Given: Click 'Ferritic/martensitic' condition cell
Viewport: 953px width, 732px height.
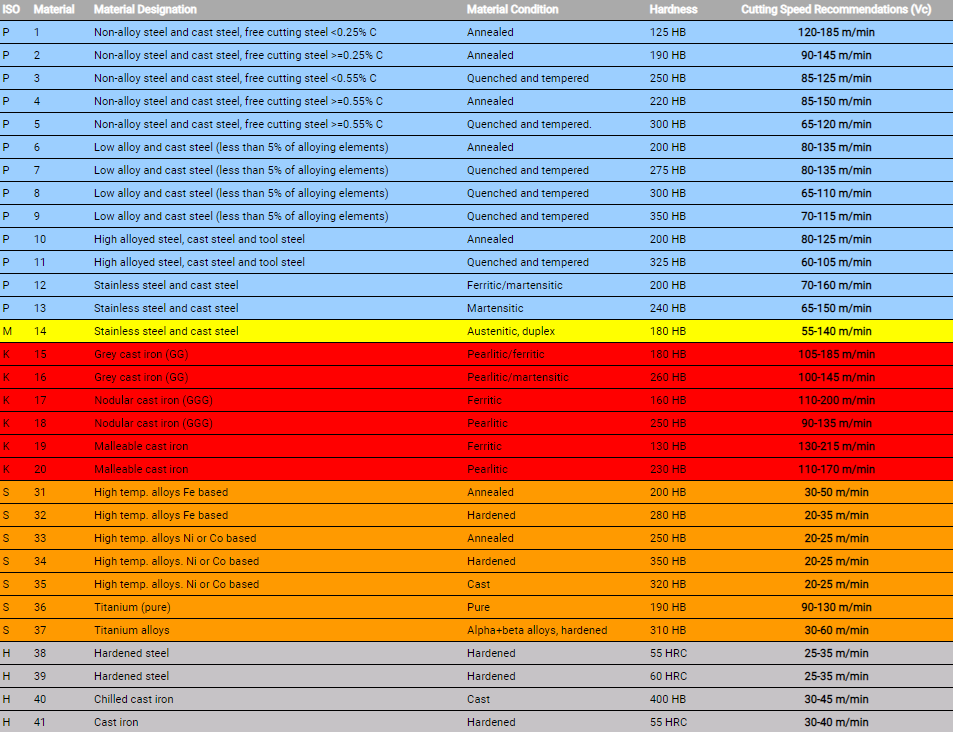Looking at the screenshot, I should (x=515, y=285).
